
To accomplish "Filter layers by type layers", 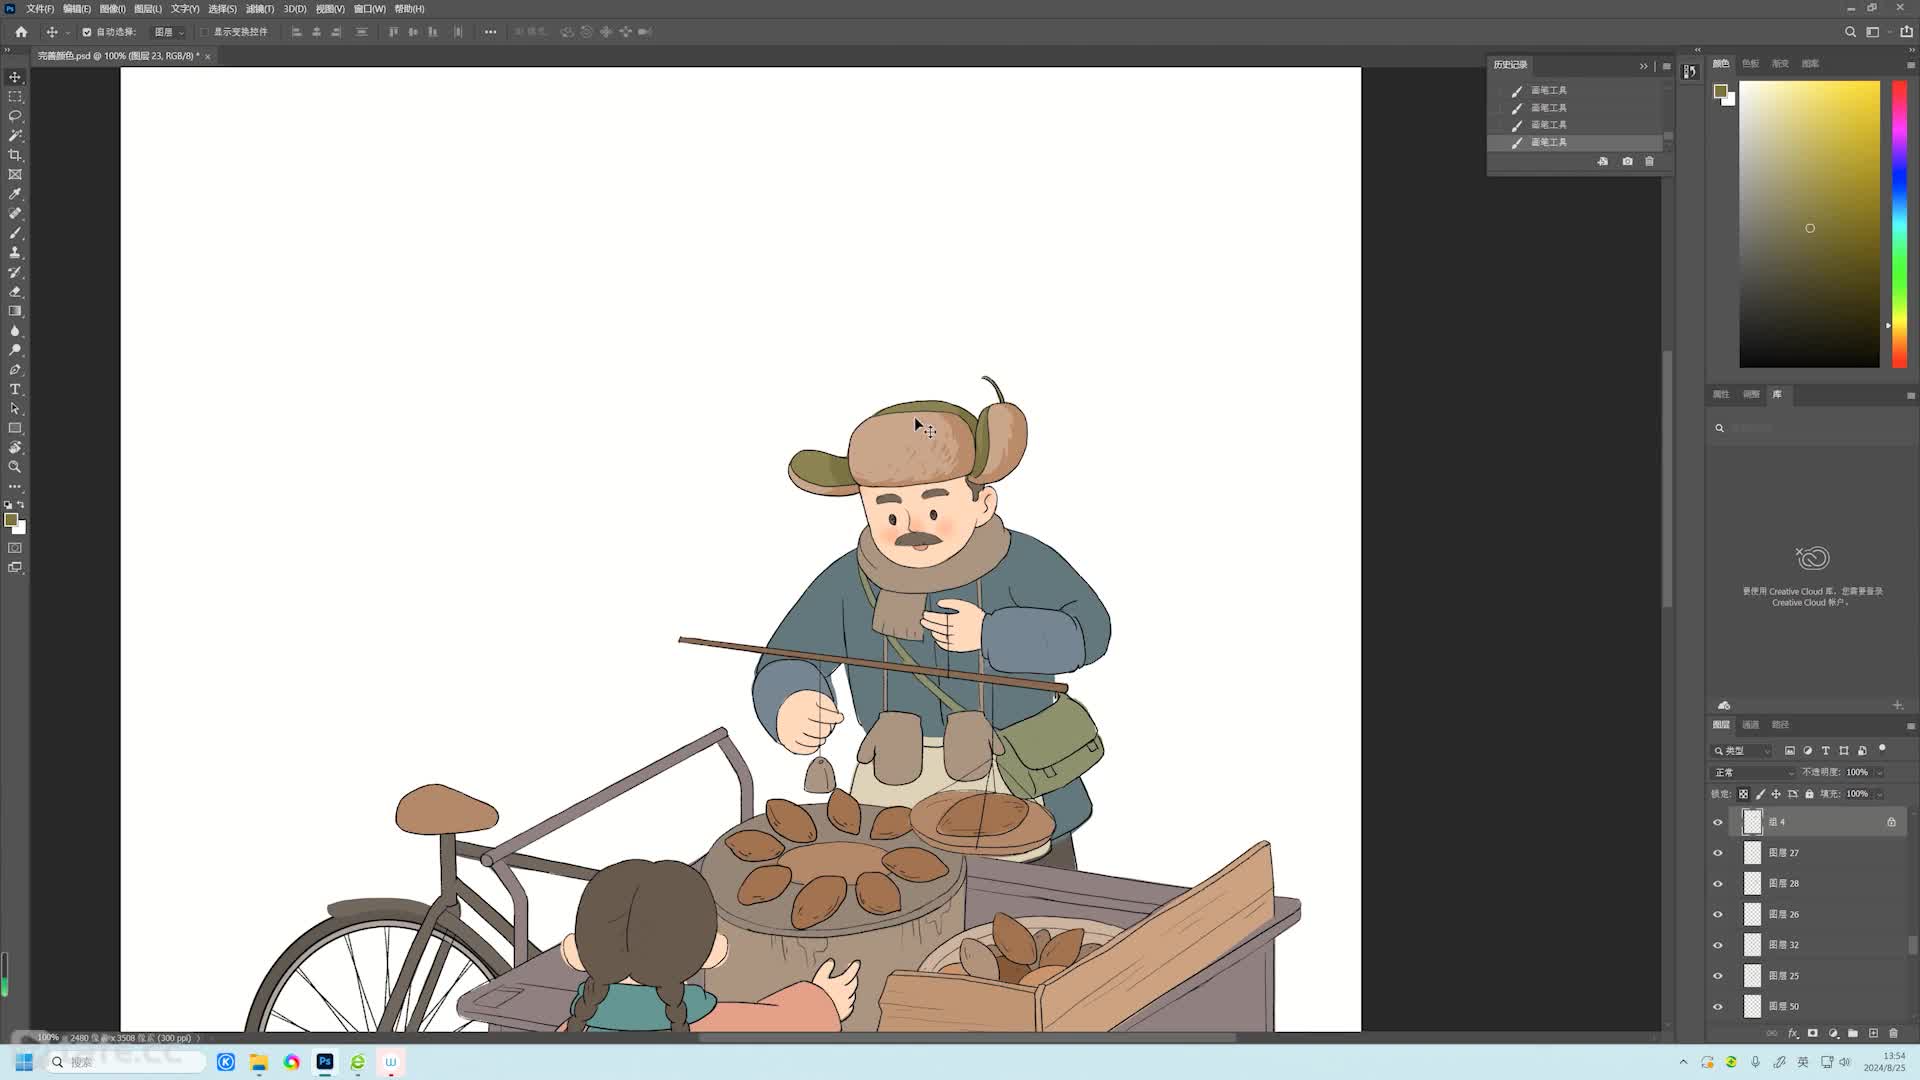I will (1825, 750).
